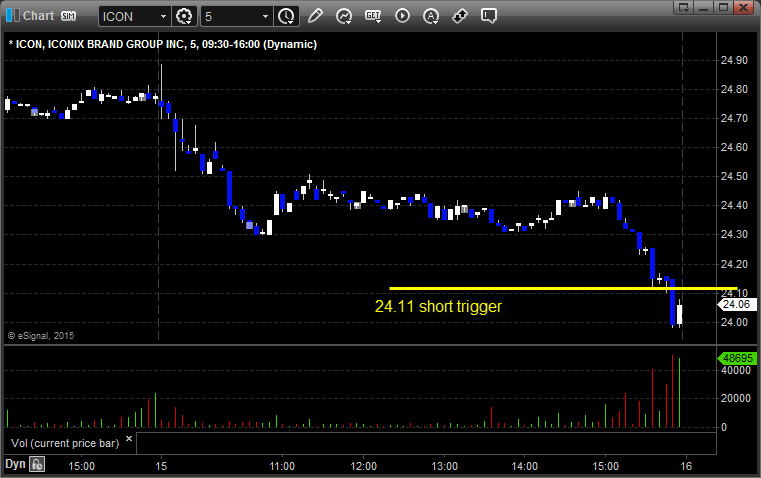Close the chart window with red X
Image resolution: width=761 pixels, height=478 pixels.
[x=744, y=7]
